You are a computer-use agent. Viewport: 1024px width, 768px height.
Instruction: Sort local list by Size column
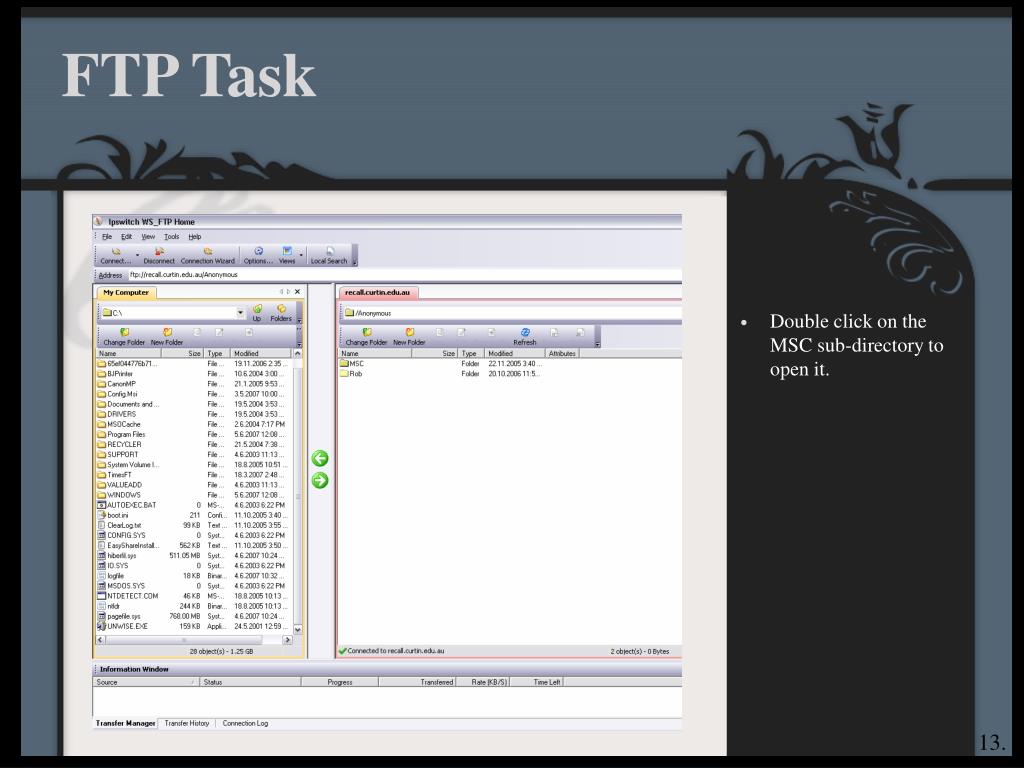click(183, 353)
